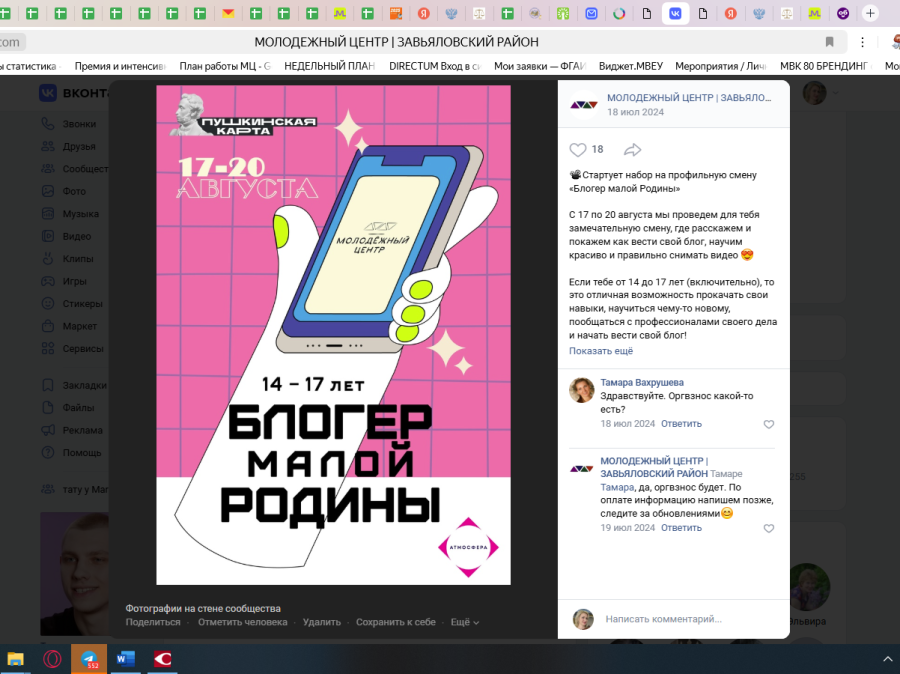Viewport: 900px width, 674px height.
Task: Open Реклама megaphone icon in VK sidebar
Action: point(48,430)
